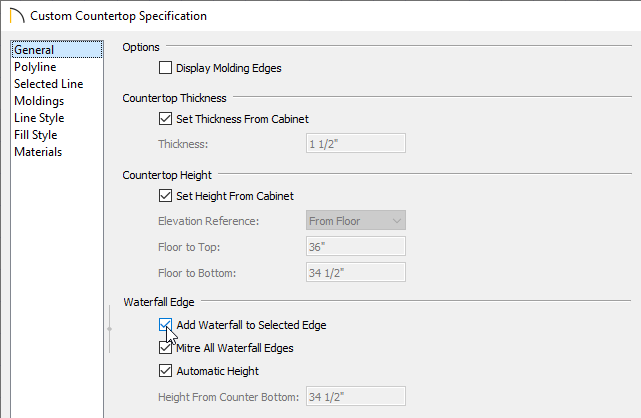The width and height of the screenshot is (641, 418).
Task: Go to the Materials panel
Action: click(x=38, y=152)
